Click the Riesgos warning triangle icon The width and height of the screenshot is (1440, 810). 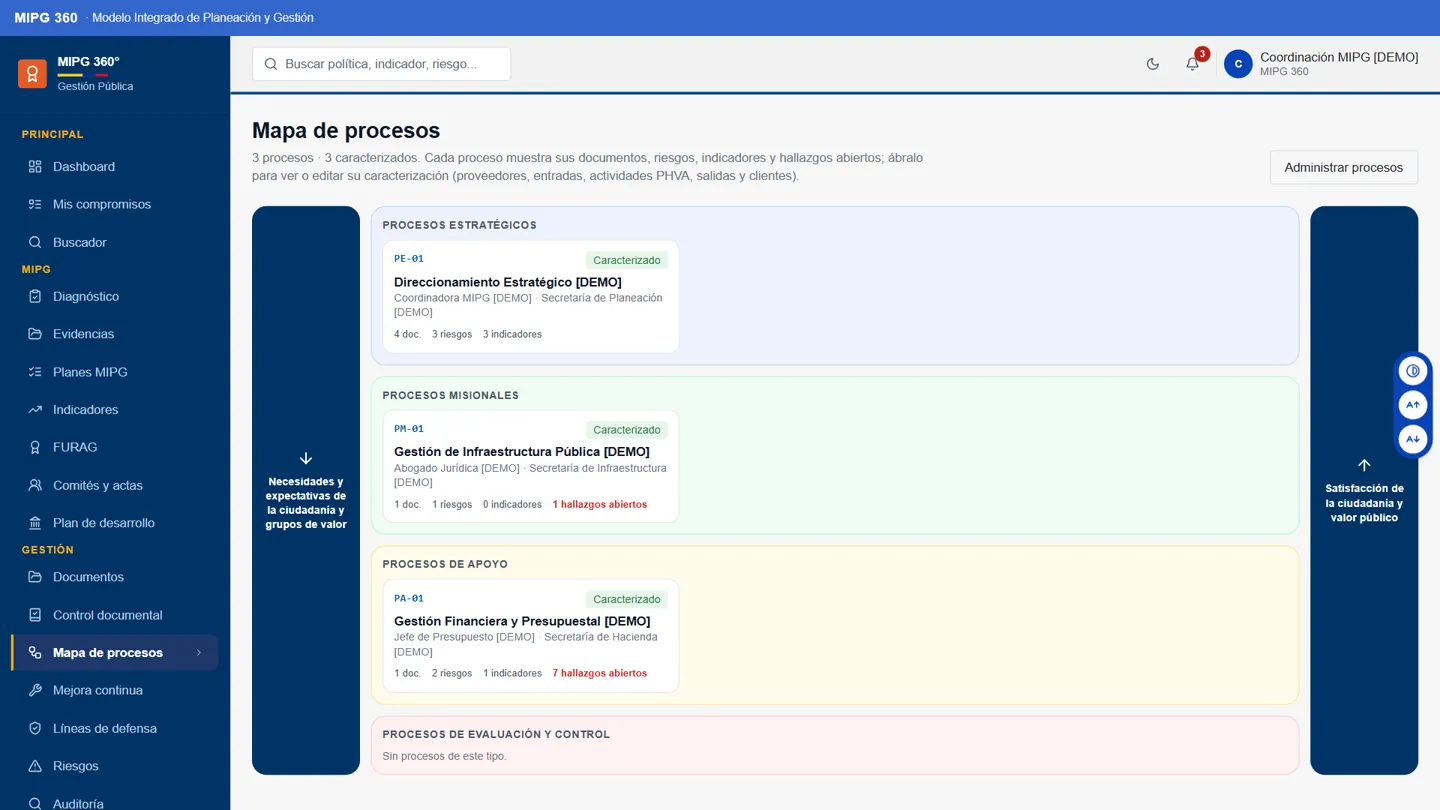pos(35,766)
